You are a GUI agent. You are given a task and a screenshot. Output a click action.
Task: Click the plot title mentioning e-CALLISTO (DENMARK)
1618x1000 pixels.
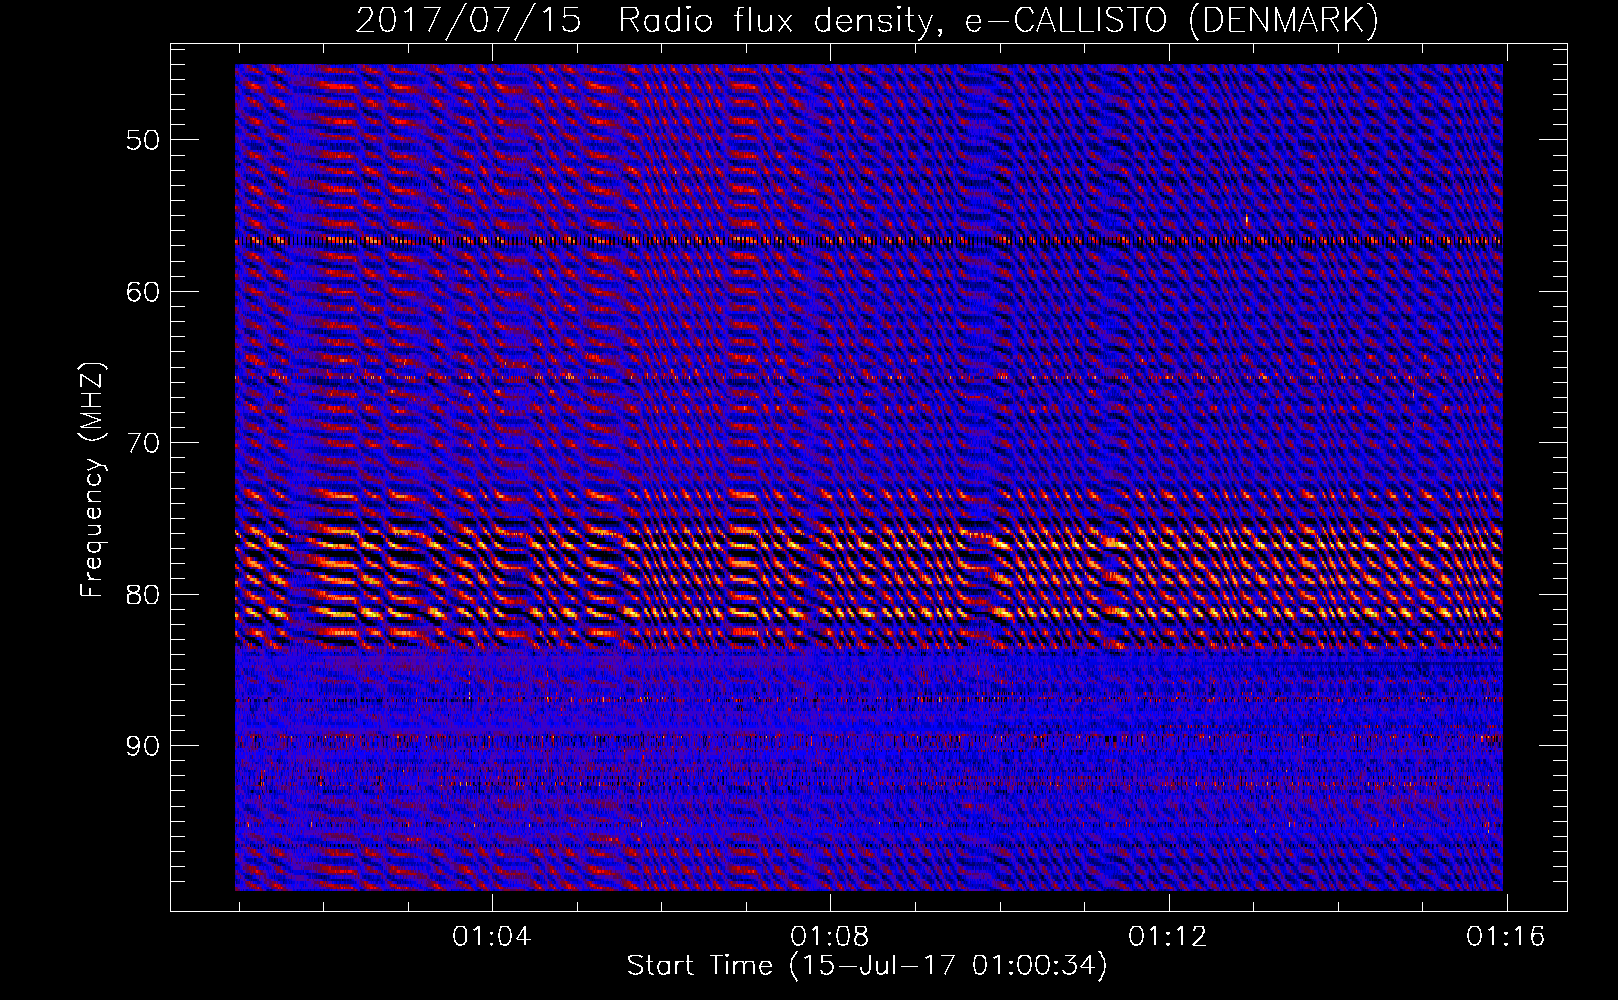(867, 21)
